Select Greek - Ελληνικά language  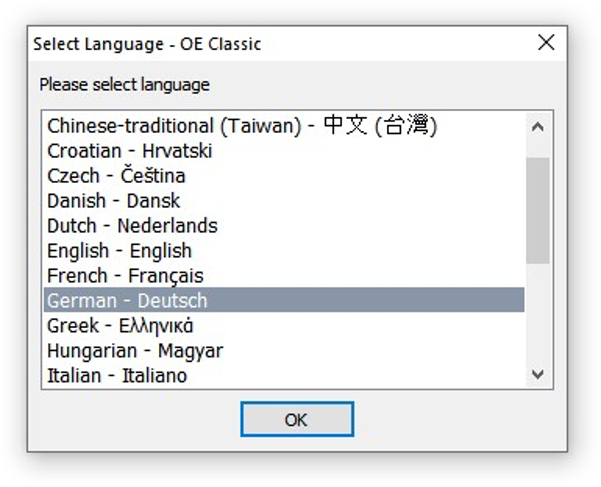click(284, 325)
